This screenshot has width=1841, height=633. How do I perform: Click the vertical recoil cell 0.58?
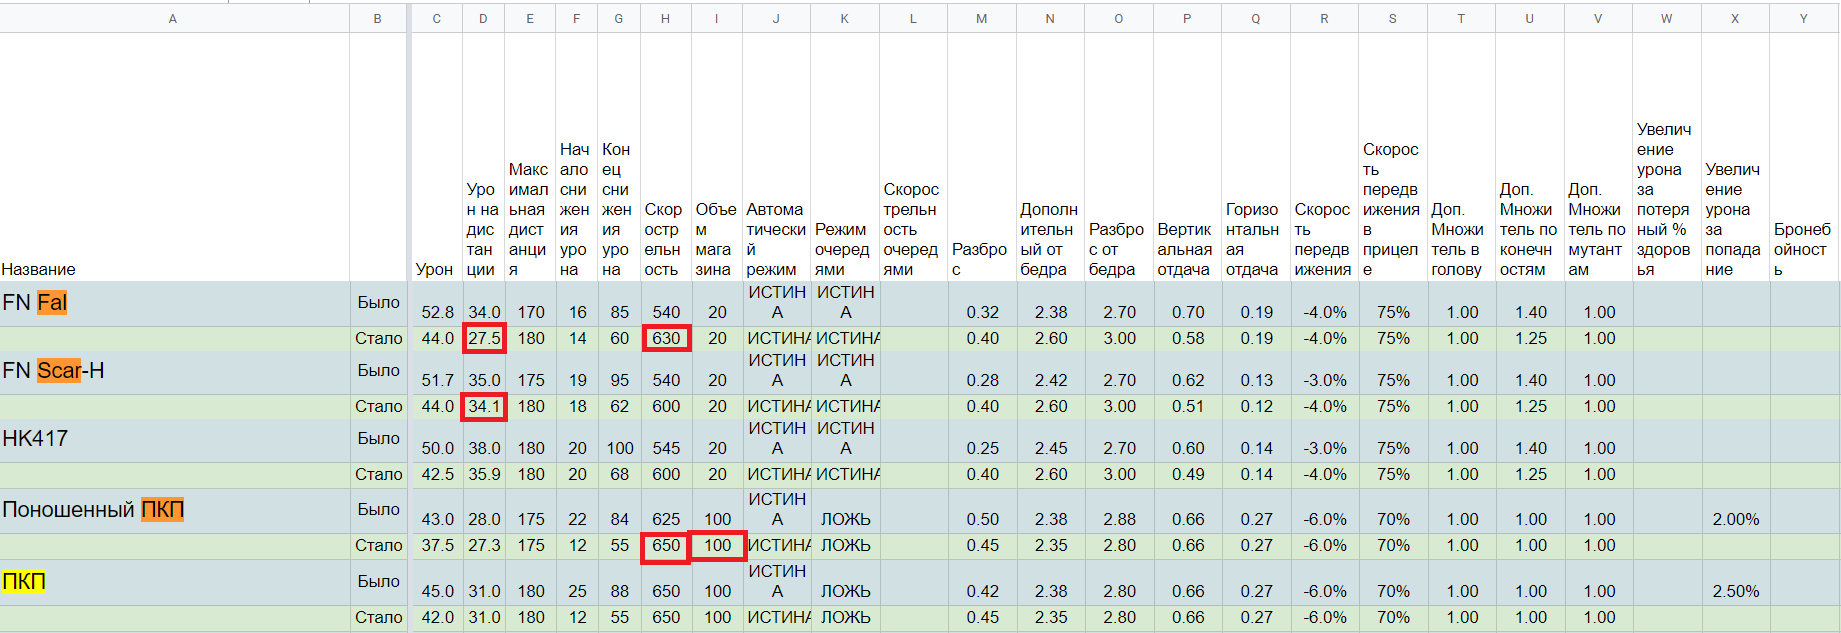[x=1187, y=338]
